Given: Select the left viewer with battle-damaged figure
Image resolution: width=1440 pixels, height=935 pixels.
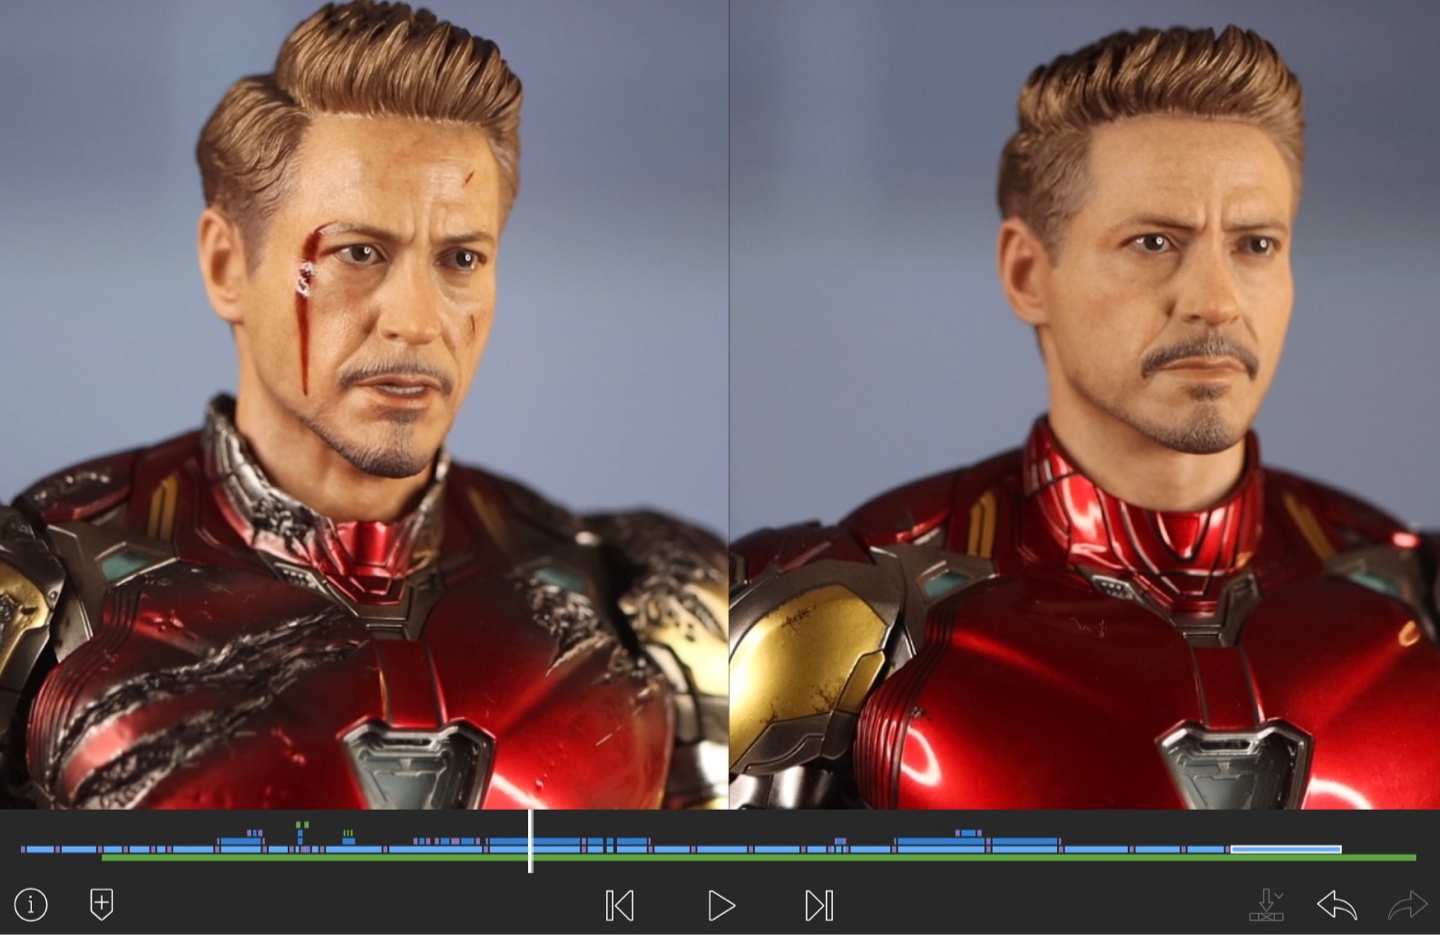Looking at the screenshot, I should coord(364,404).
